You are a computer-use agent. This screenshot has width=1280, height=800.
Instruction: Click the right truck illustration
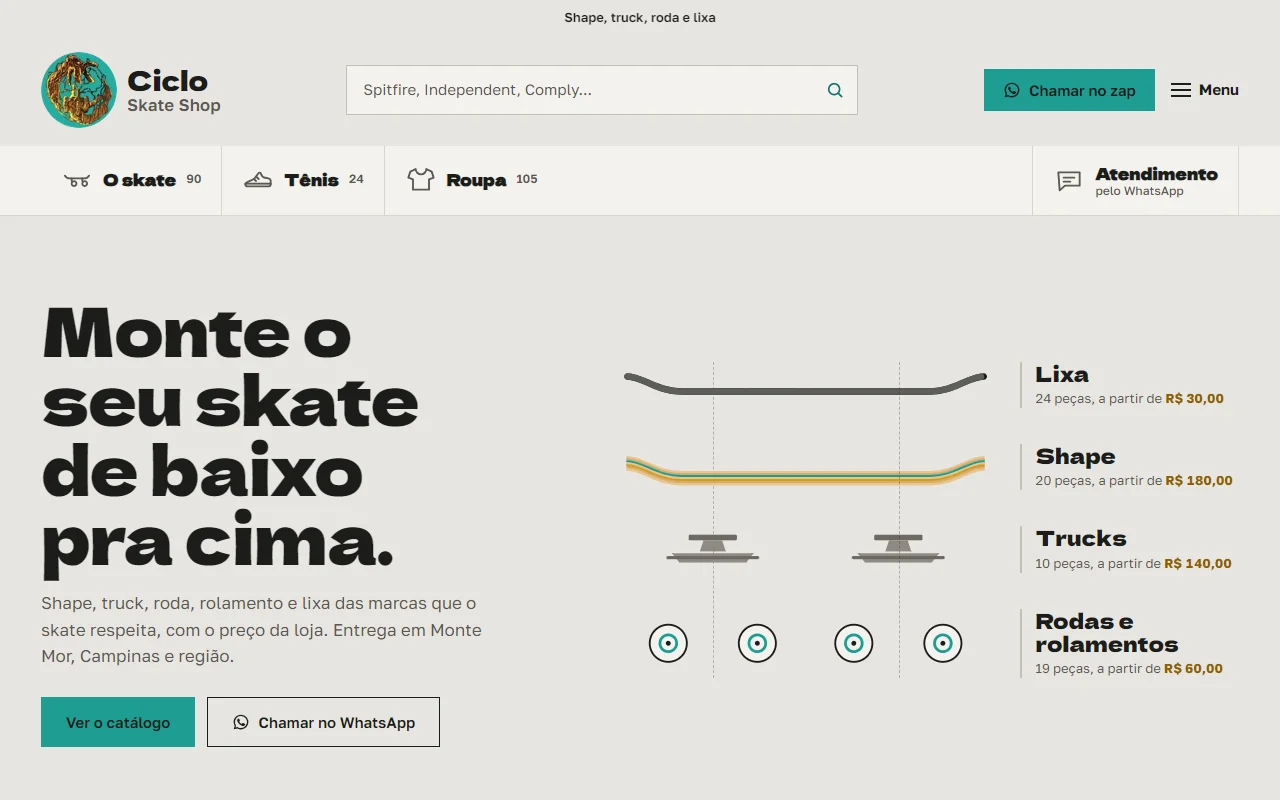click(898, 548)
